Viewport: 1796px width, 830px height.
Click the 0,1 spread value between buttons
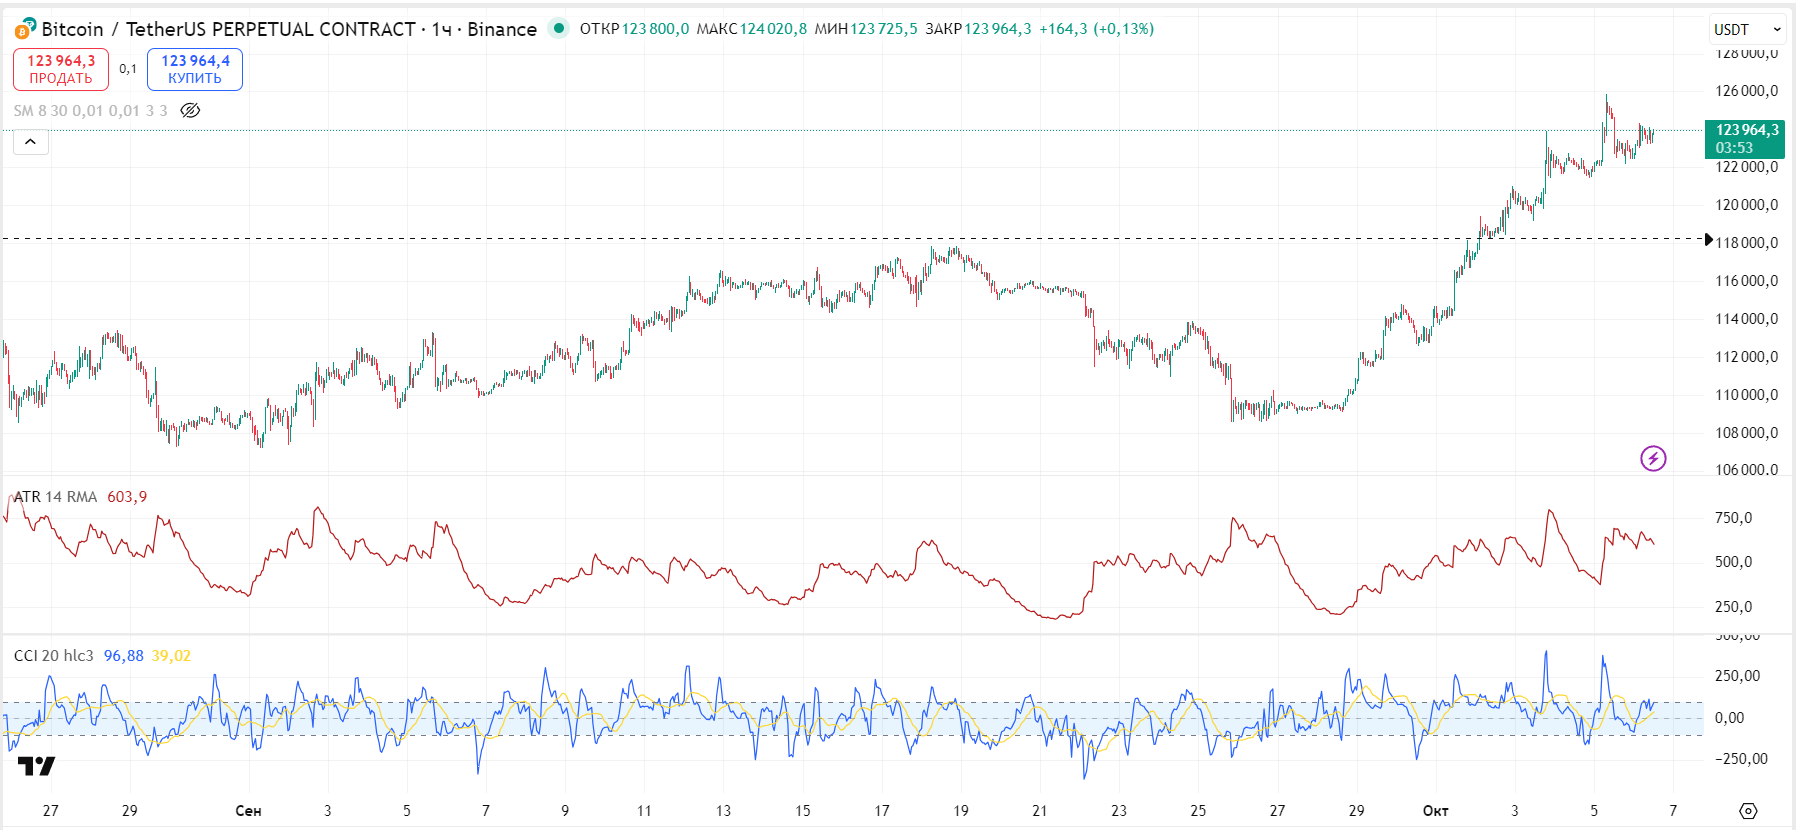pos(128,69)
